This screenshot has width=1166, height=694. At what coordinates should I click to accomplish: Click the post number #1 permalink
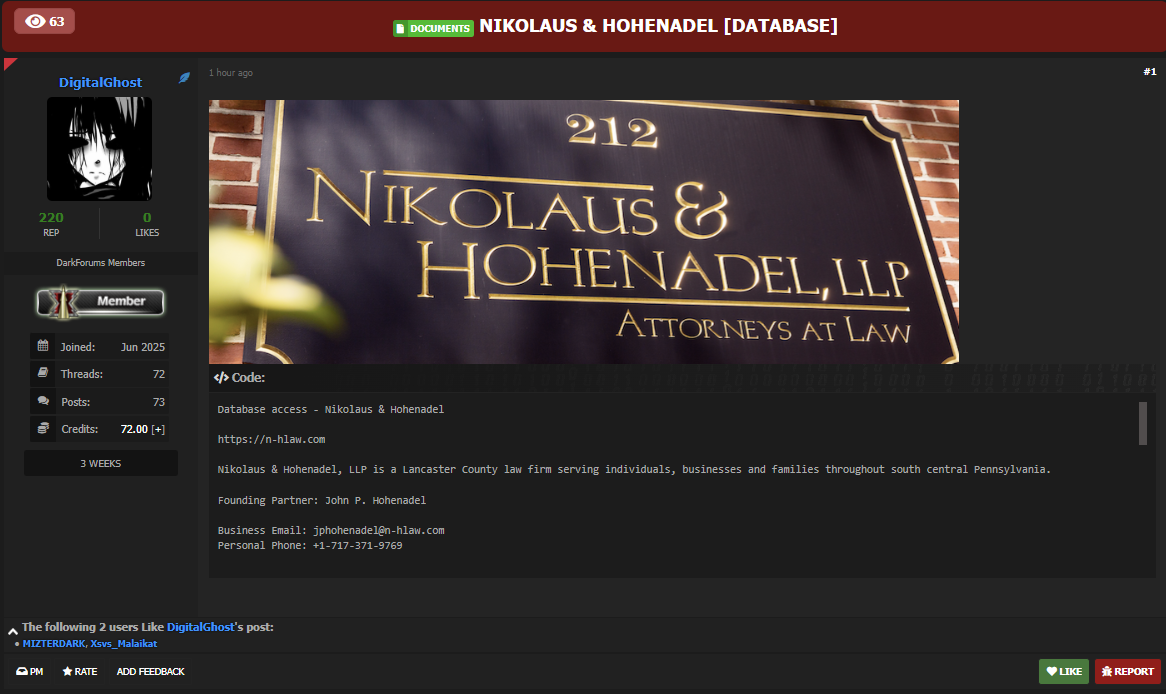tap(1150, 71)
